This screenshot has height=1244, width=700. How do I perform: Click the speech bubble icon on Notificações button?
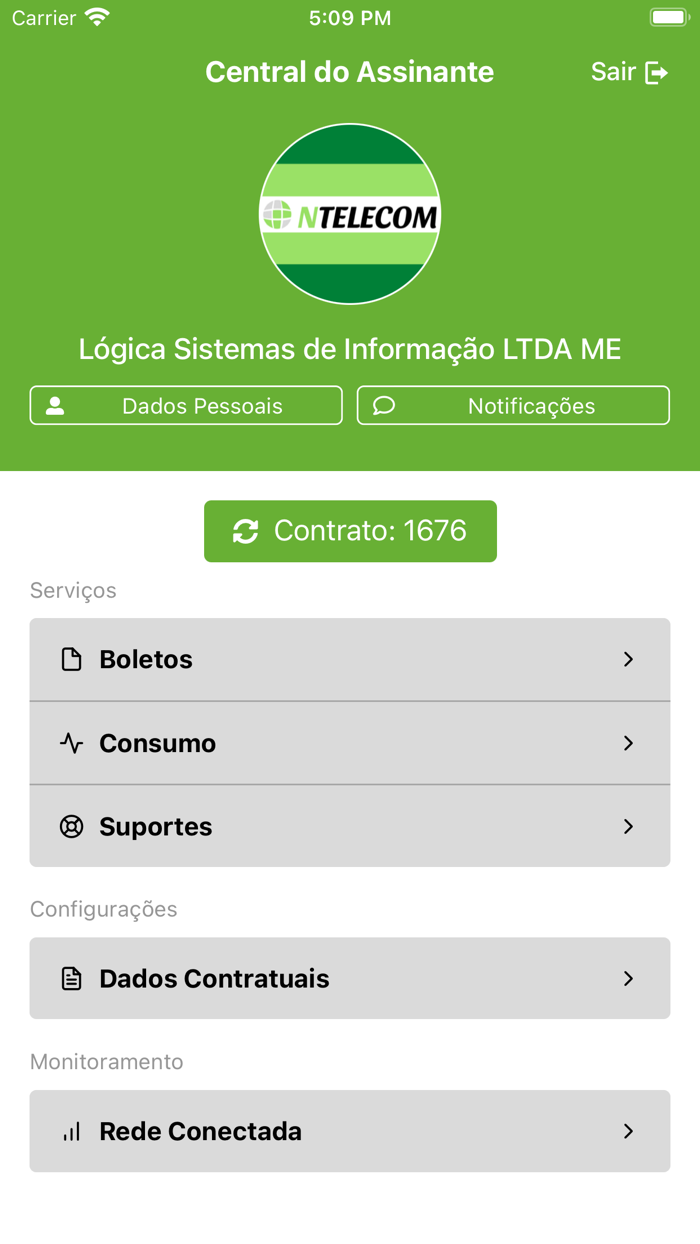click(384, 405)
